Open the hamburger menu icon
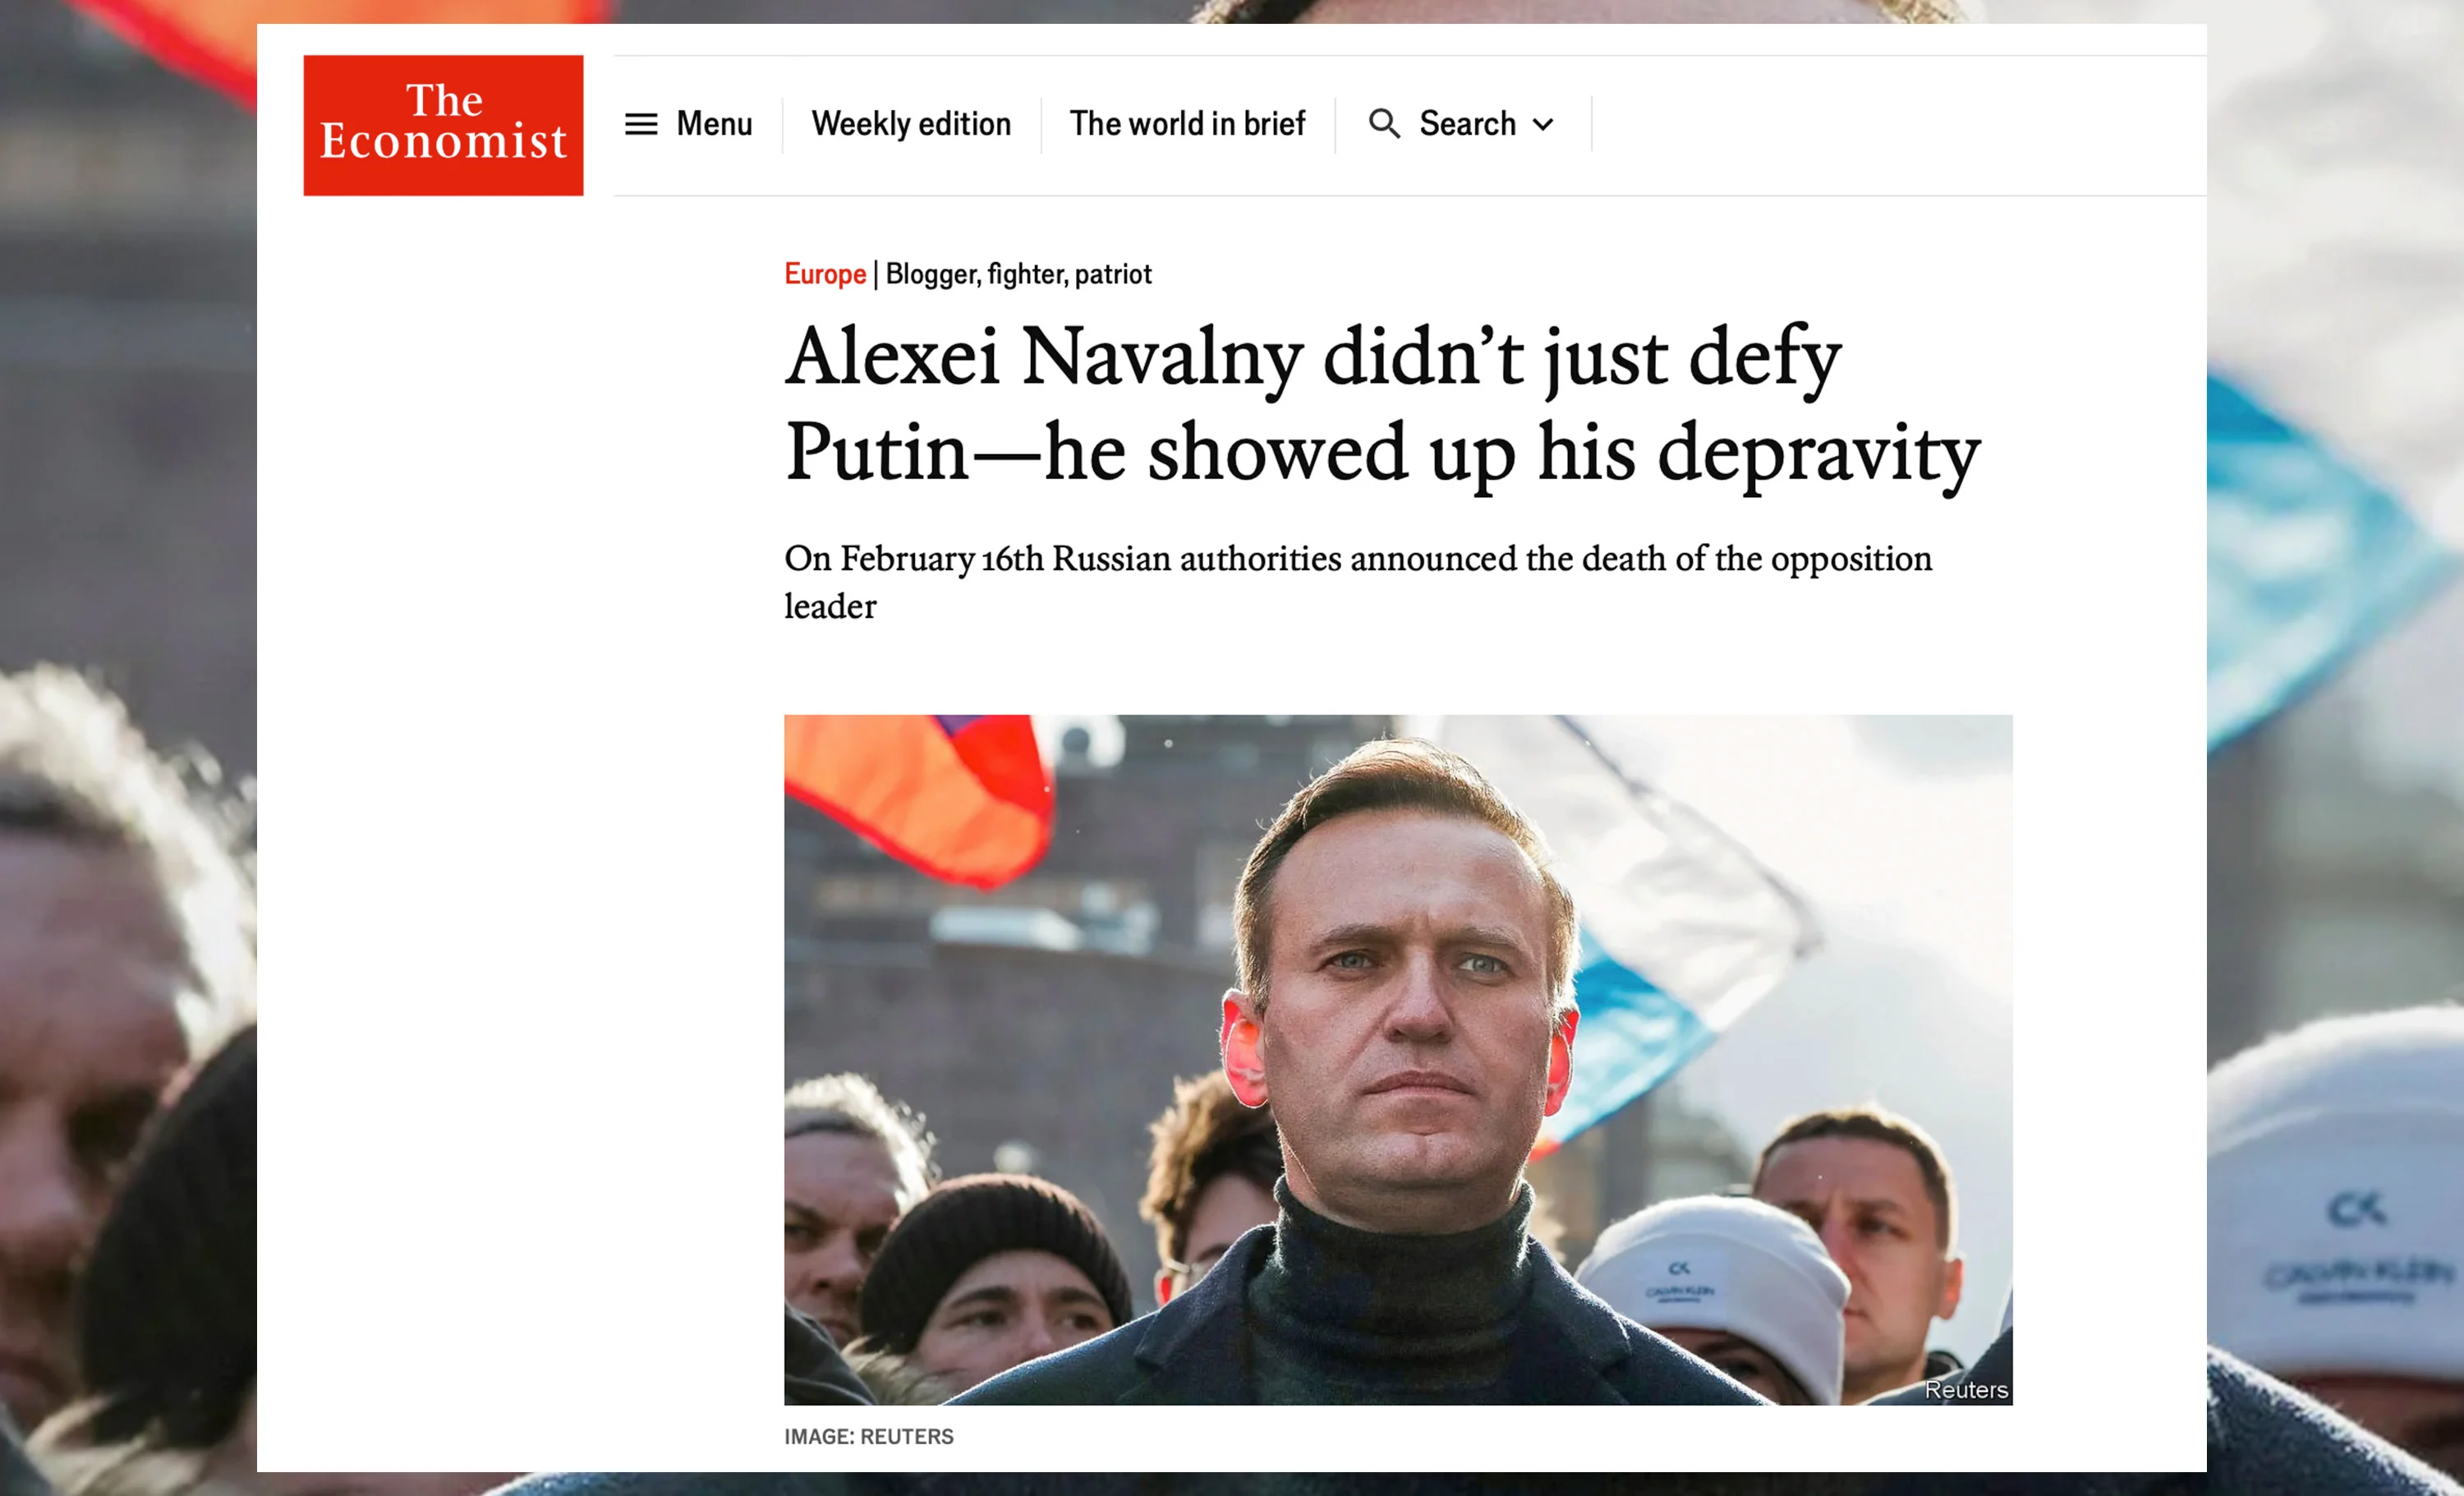 tap(641, 124)
